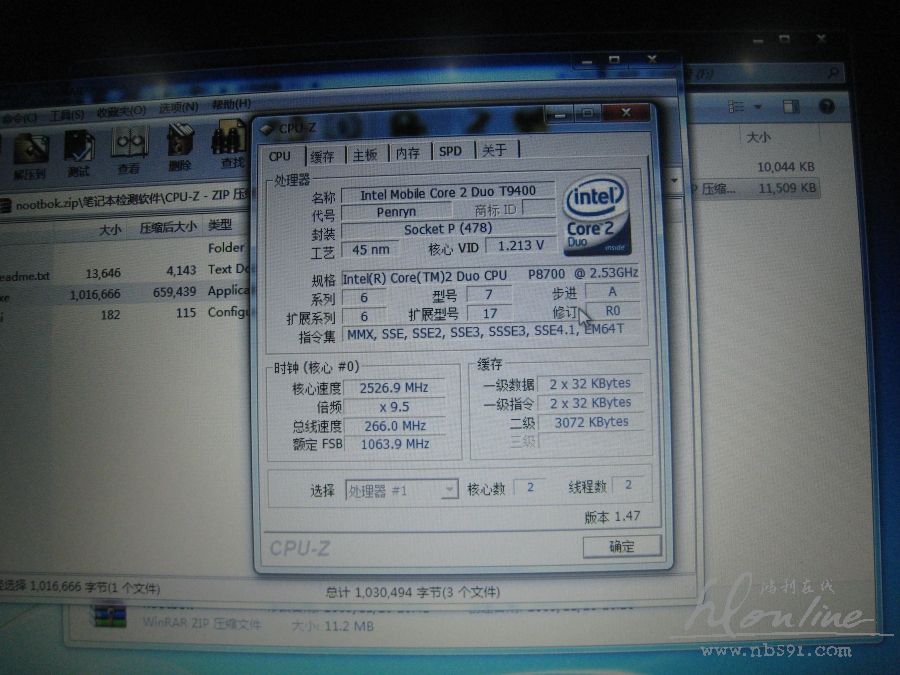Open the 内存 tab in CPU-Z
900x675 pixels.
[x=407, y=153]
